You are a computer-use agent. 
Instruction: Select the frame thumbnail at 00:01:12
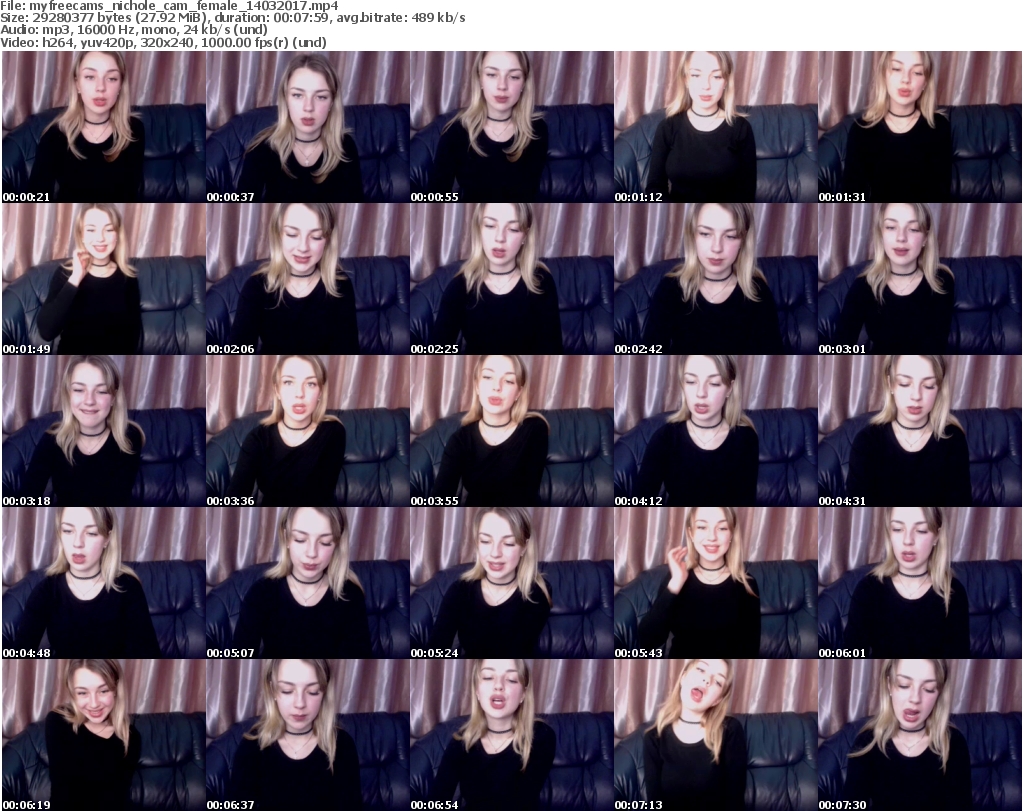(716, 127)
